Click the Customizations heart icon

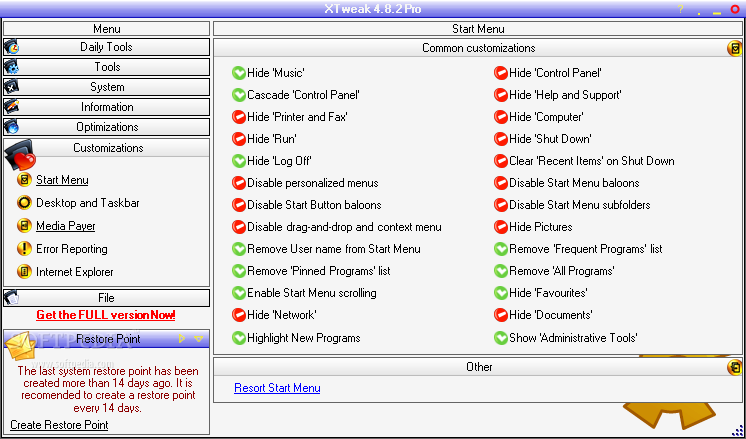pos(20,155)
